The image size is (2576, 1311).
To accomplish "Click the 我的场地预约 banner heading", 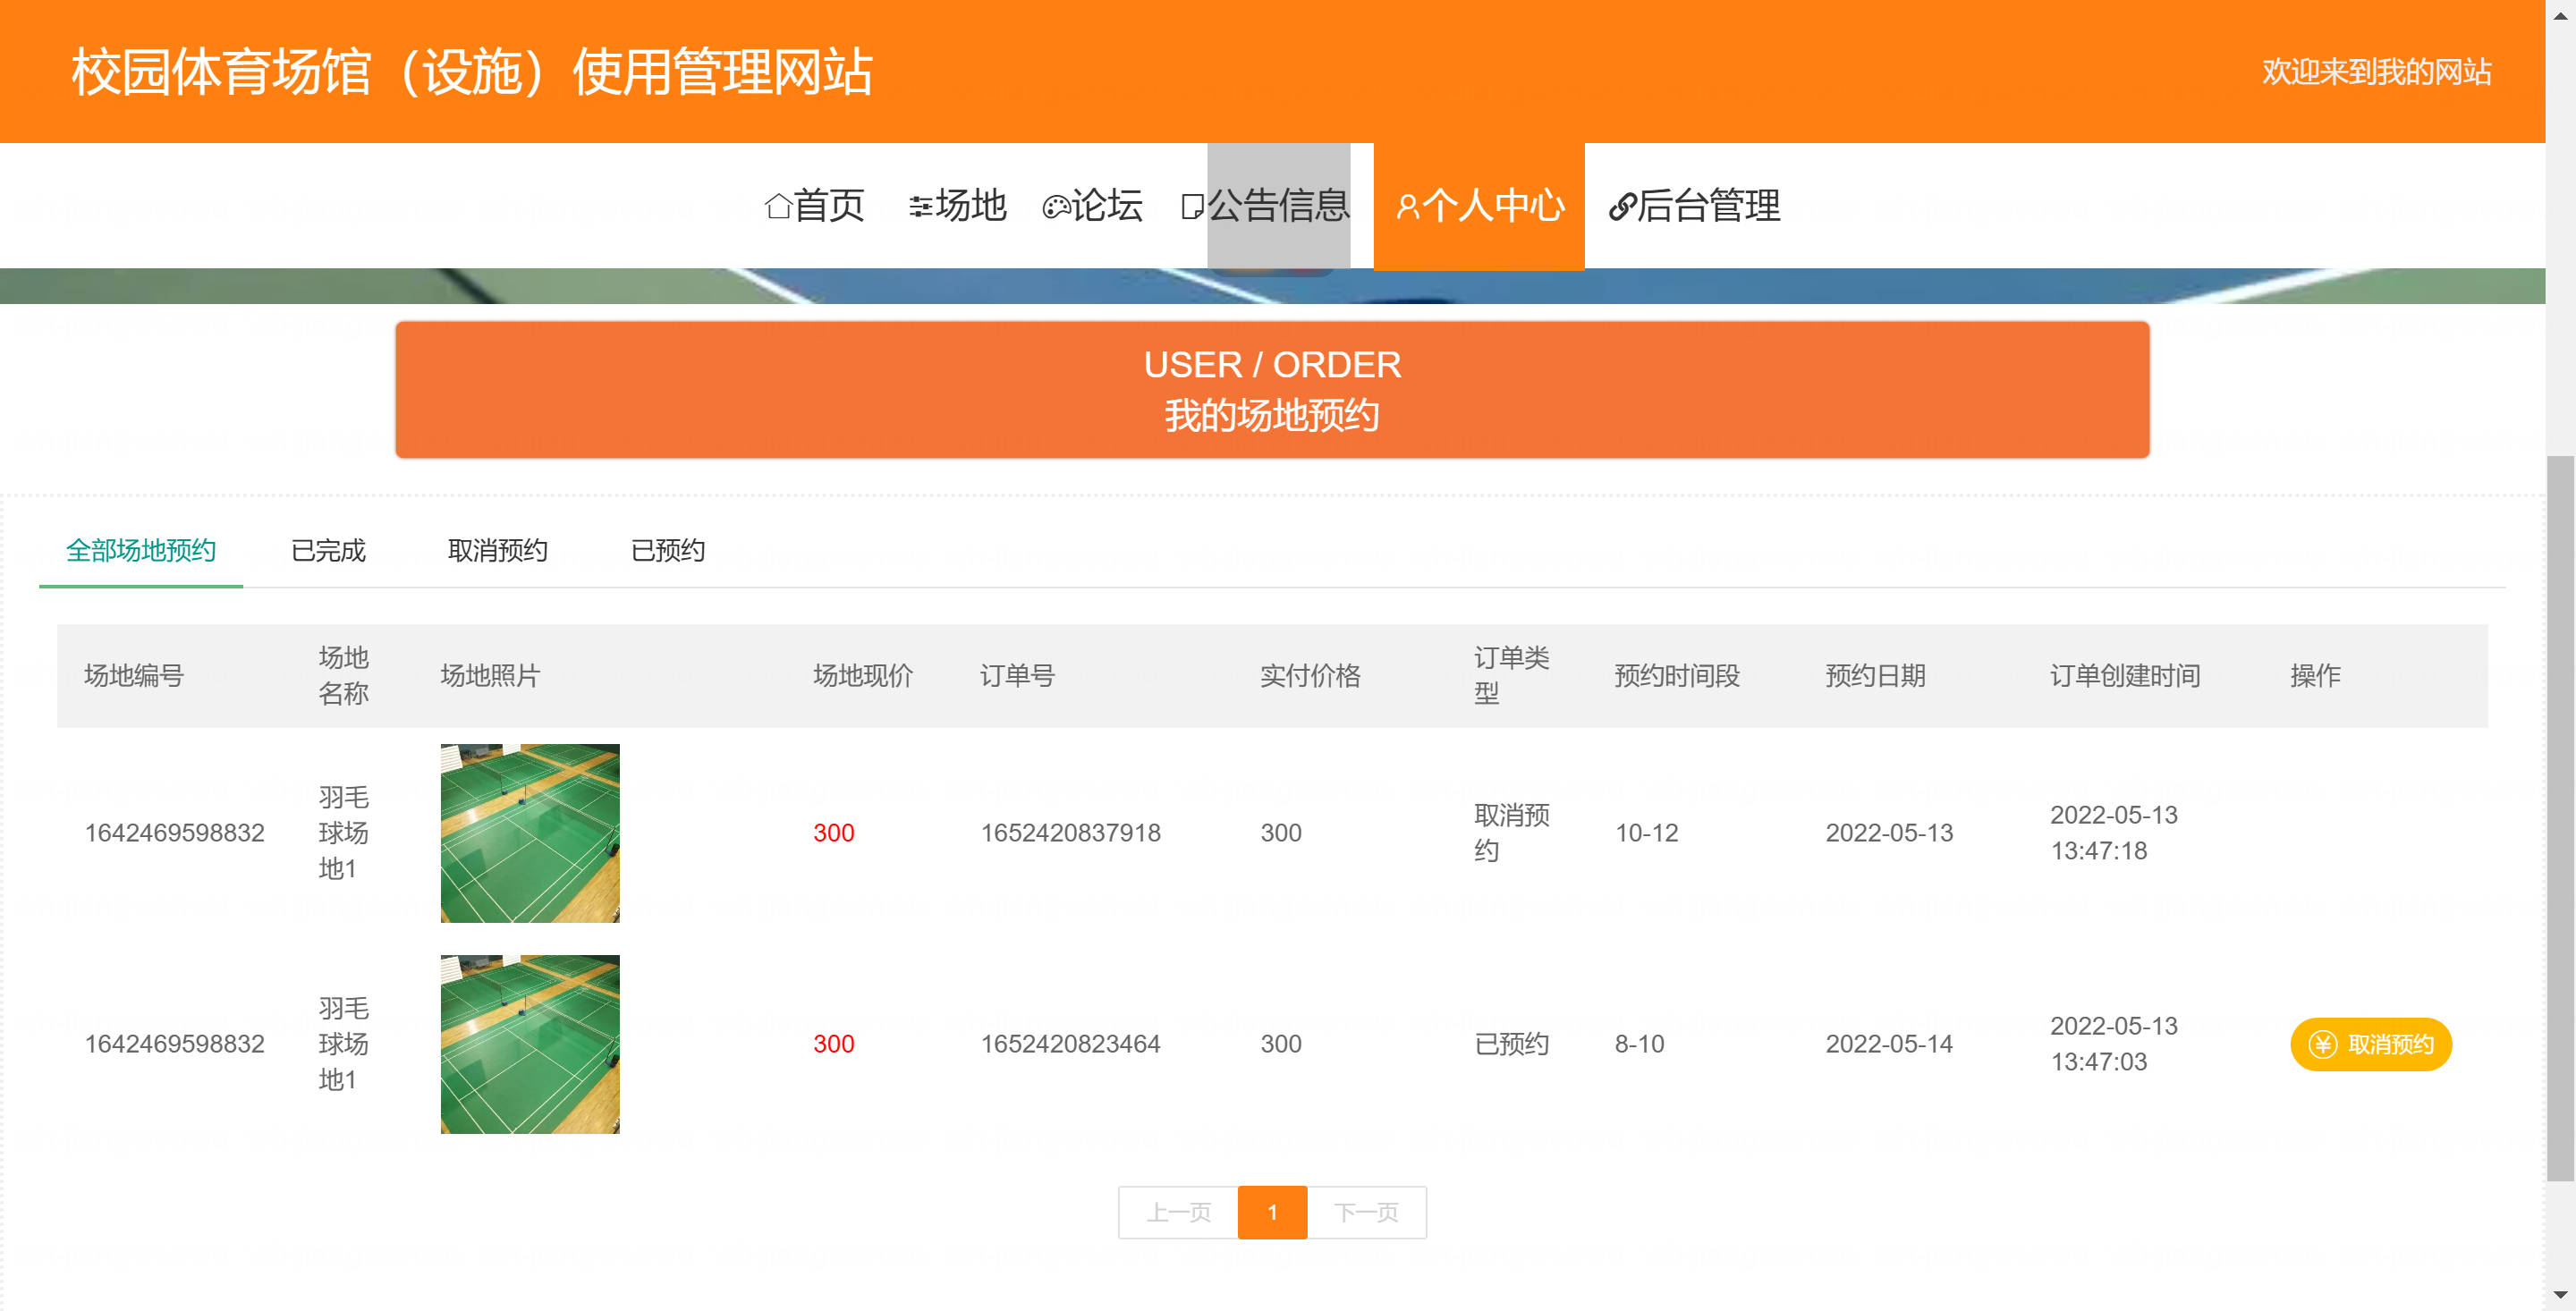I will coord(1272,415).
